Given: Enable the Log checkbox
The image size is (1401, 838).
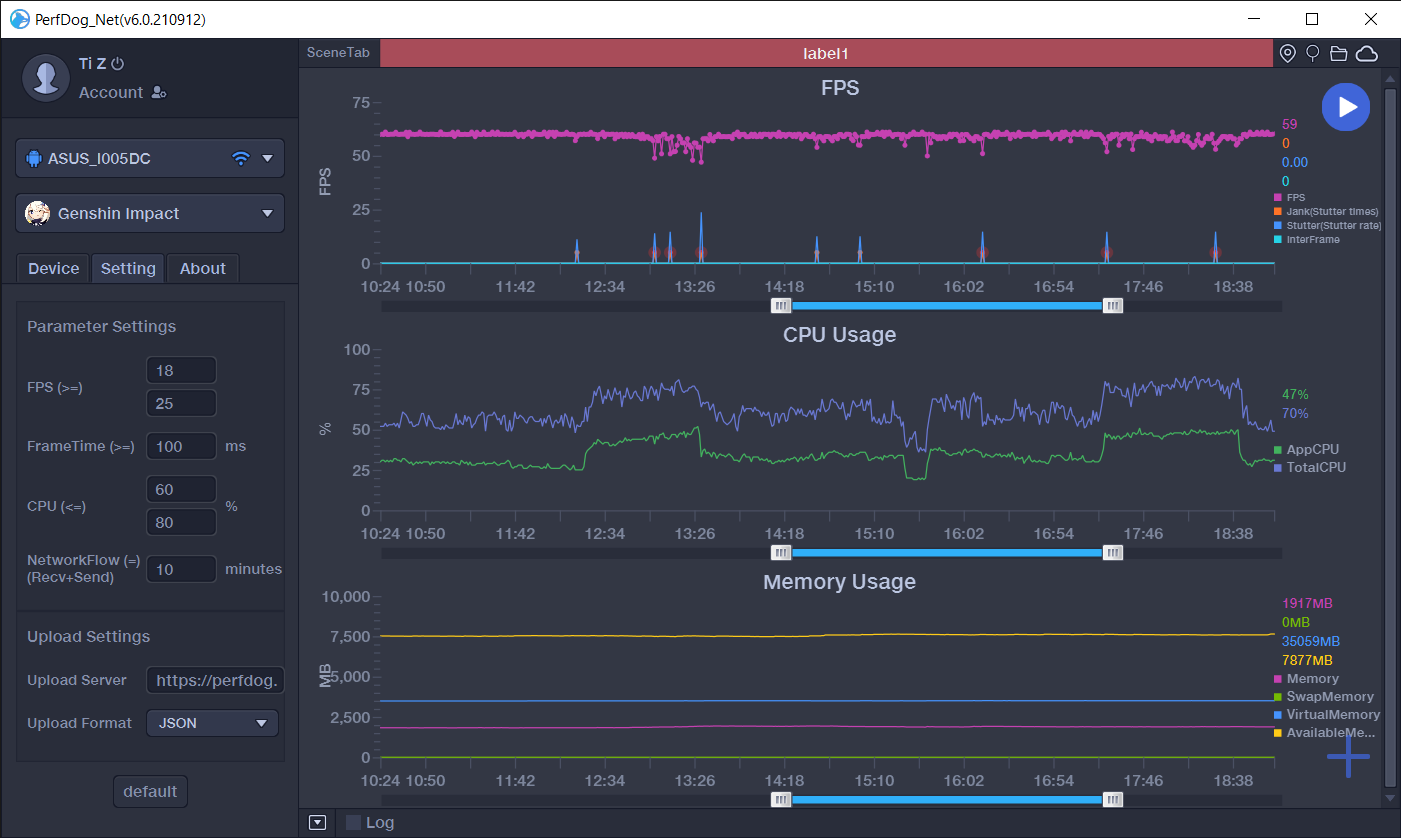Looking at the screenshot, I should [x=353, y=823].
